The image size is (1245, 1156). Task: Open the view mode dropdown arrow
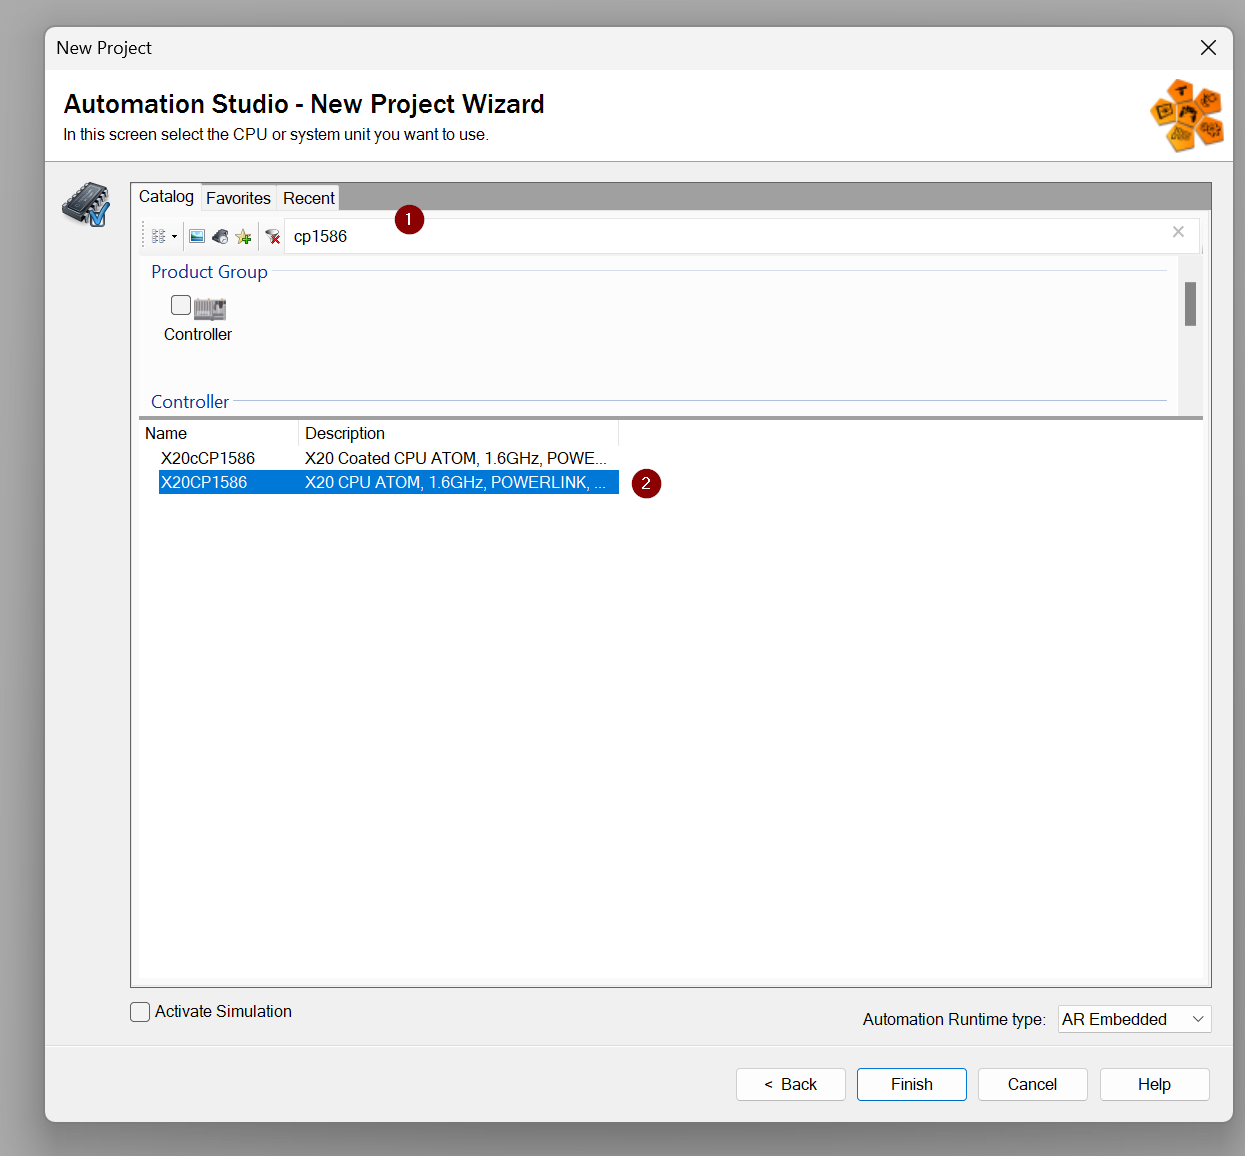pos(174,237)
